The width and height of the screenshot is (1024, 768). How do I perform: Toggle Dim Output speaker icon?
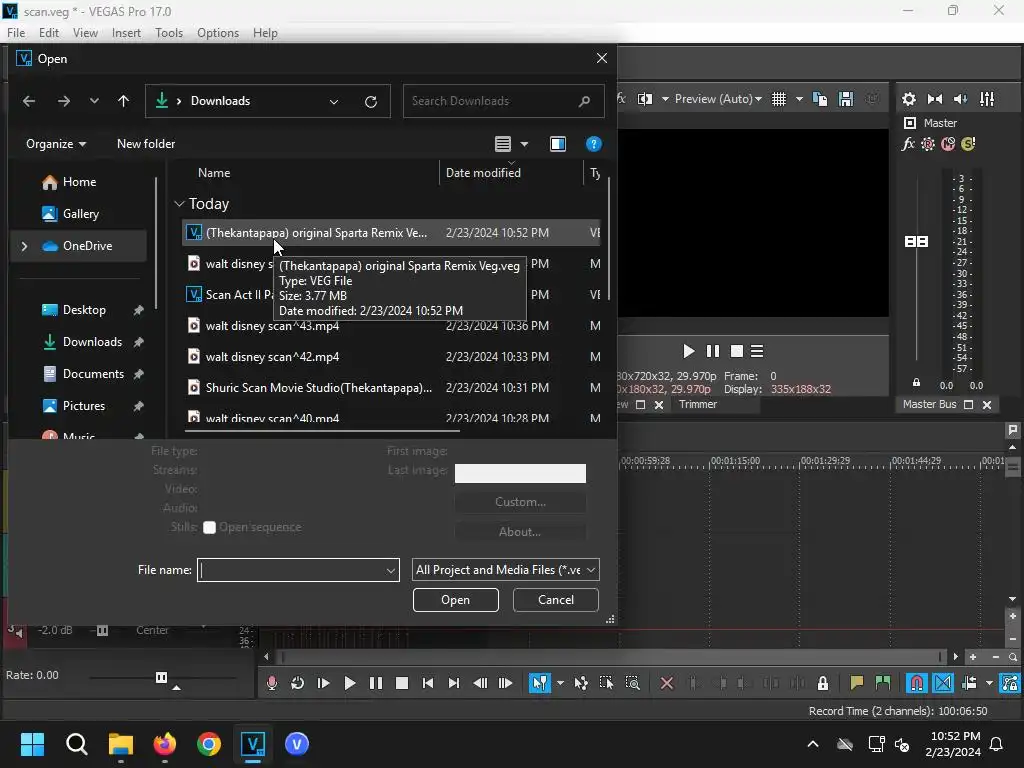961,99
